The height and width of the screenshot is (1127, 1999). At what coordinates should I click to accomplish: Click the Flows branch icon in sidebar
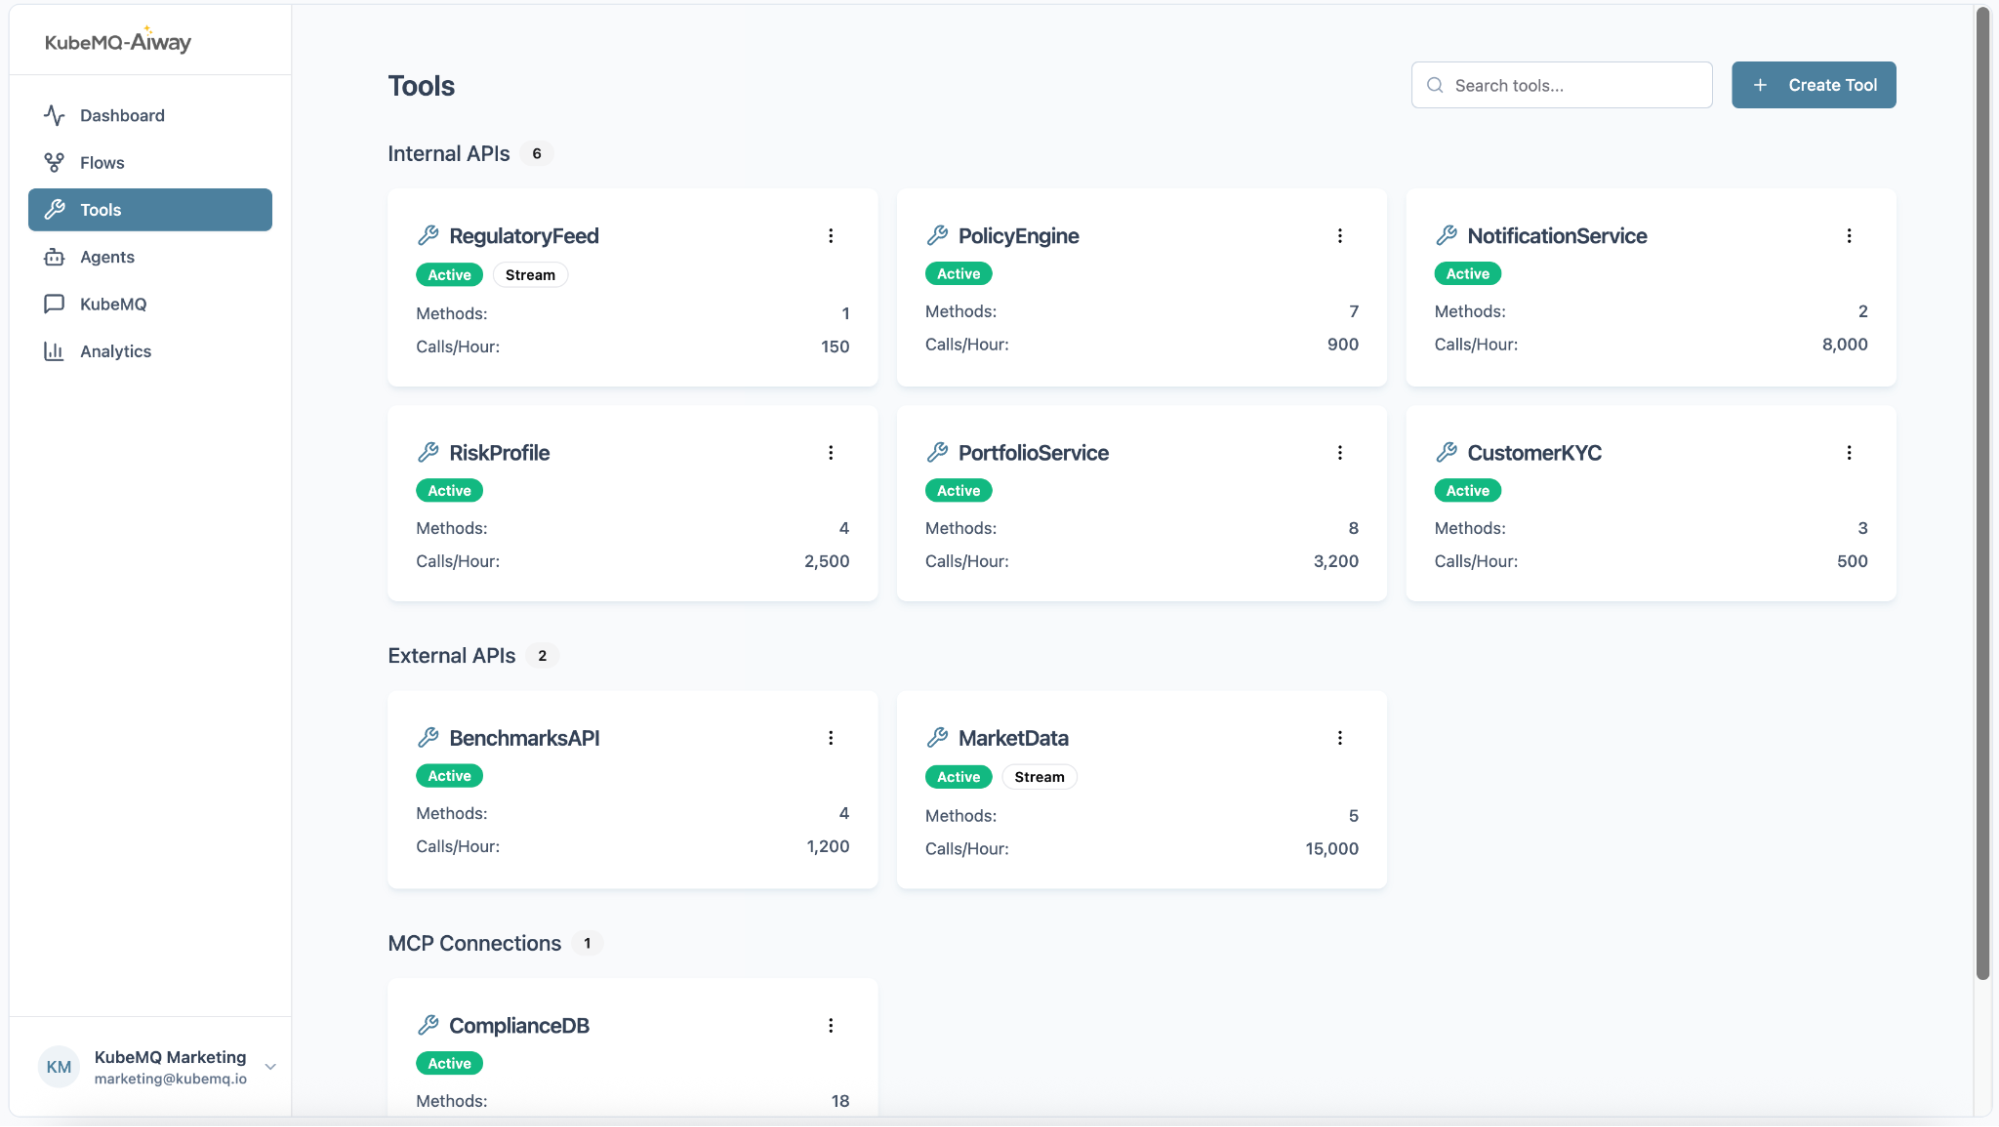[x=54, y=162]
